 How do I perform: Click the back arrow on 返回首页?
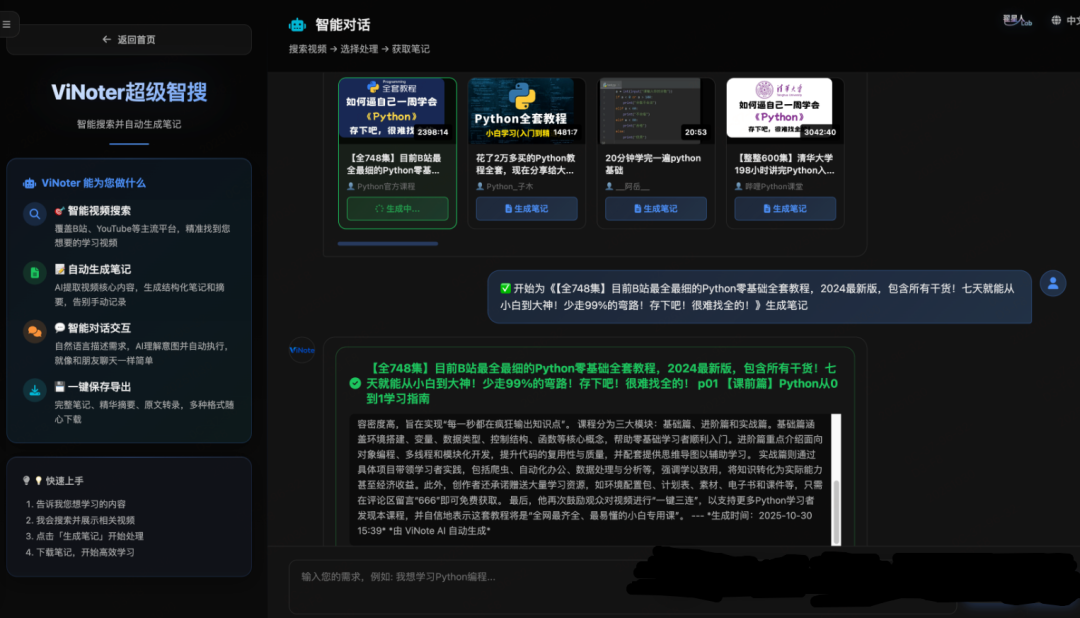click(107, 38)
